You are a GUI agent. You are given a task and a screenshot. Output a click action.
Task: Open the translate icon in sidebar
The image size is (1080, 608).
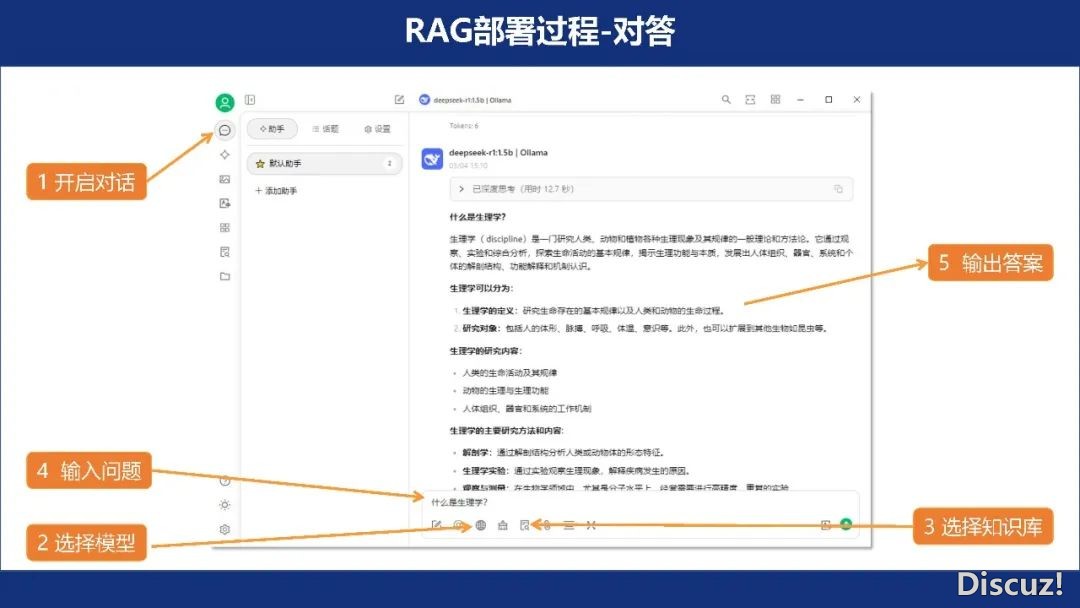[x=225, y=203]
